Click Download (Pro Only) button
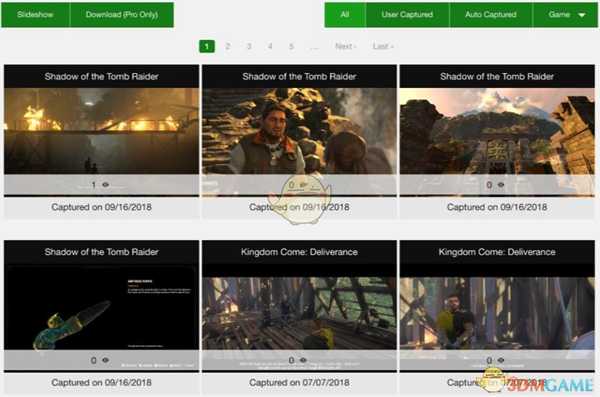Viewport: 600px width, 397px height. 122,15
